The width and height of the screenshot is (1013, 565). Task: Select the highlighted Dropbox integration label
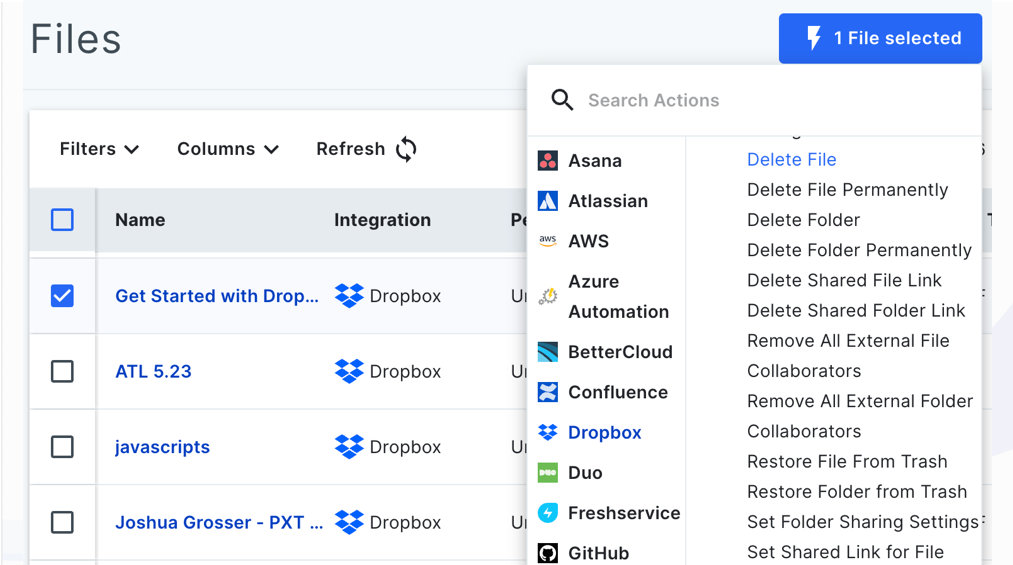(x=605, y=432)
